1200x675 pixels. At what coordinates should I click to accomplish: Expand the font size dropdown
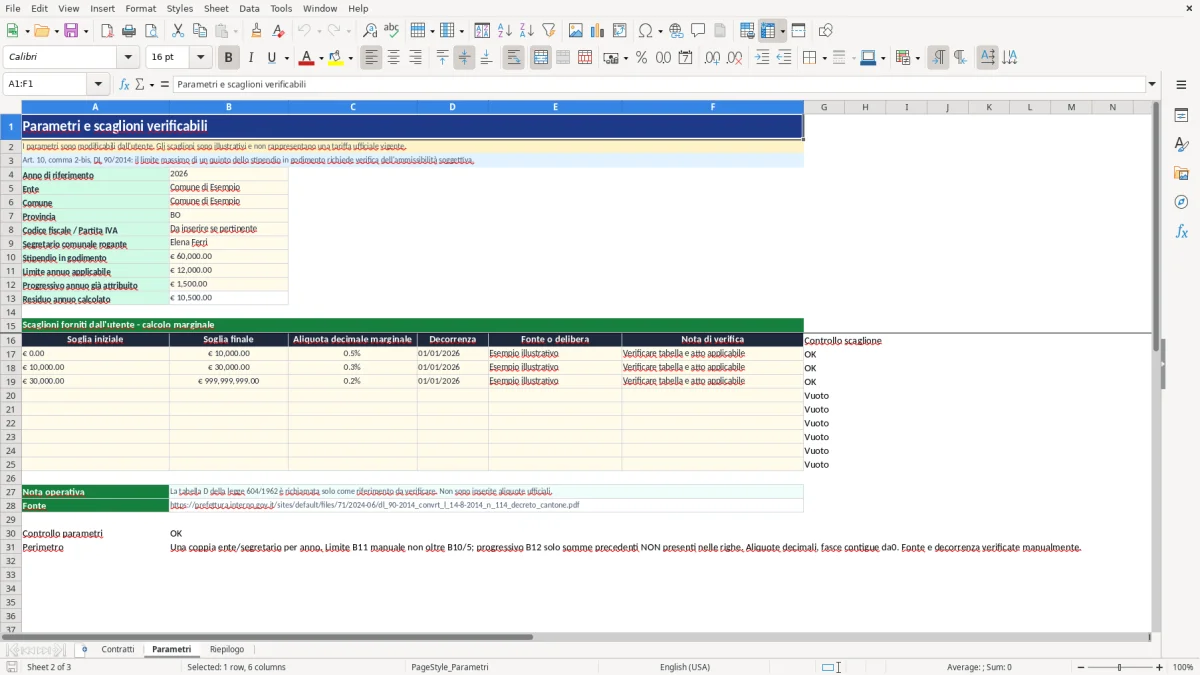point(201,58)
